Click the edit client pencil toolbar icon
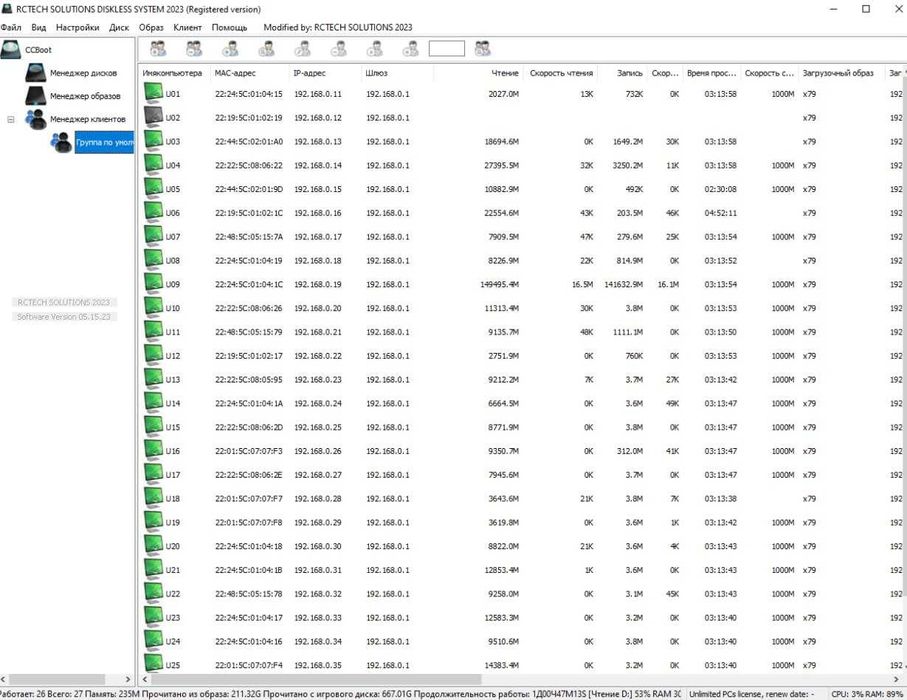Image resolution: width=907 pixels, height=700 pixels. [x=303, y=49]
